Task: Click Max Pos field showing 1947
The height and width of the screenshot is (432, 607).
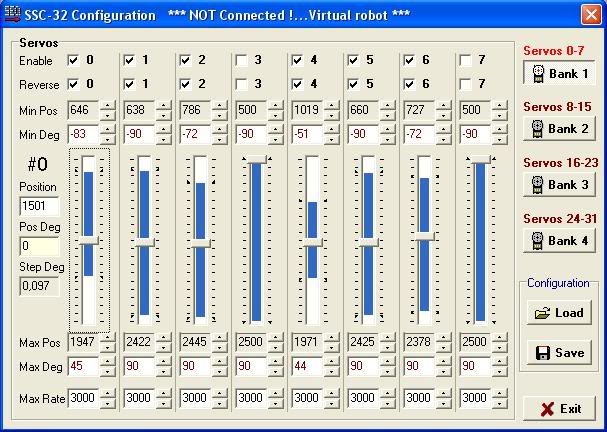Action: tap(84, 342)
